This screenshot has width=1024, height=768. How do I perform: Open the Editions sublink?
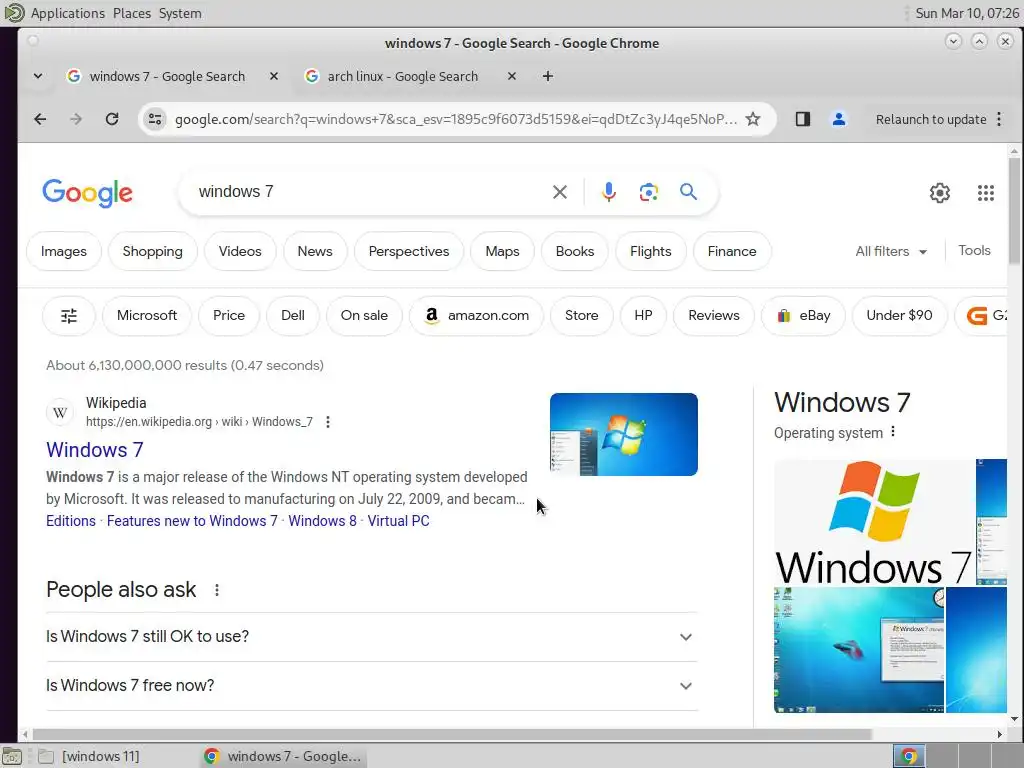click(71, 521)
